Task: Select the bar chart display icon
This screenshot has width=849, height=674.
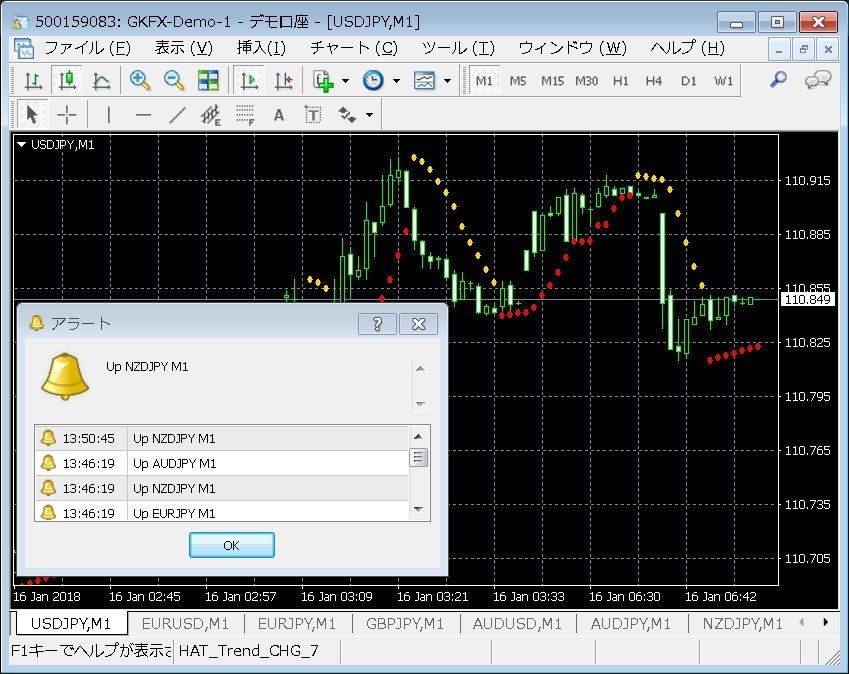Action: point(34,81)
